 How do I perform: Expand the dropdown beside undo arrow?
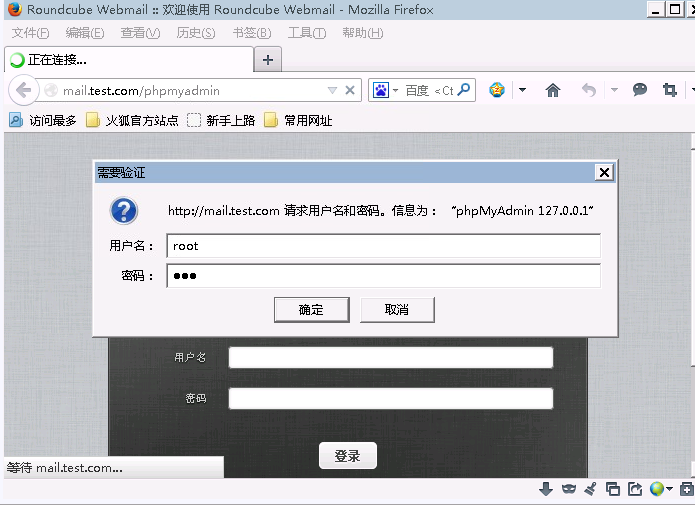click(614, 90)
